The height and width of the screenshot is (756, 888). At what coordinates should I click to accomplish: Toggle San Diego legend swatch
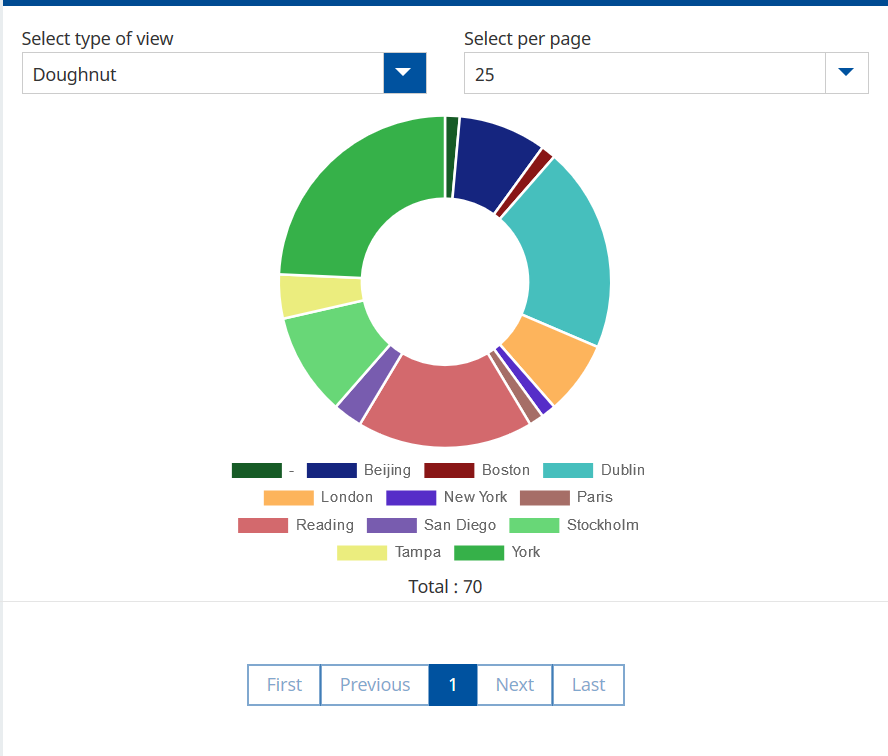392,525
